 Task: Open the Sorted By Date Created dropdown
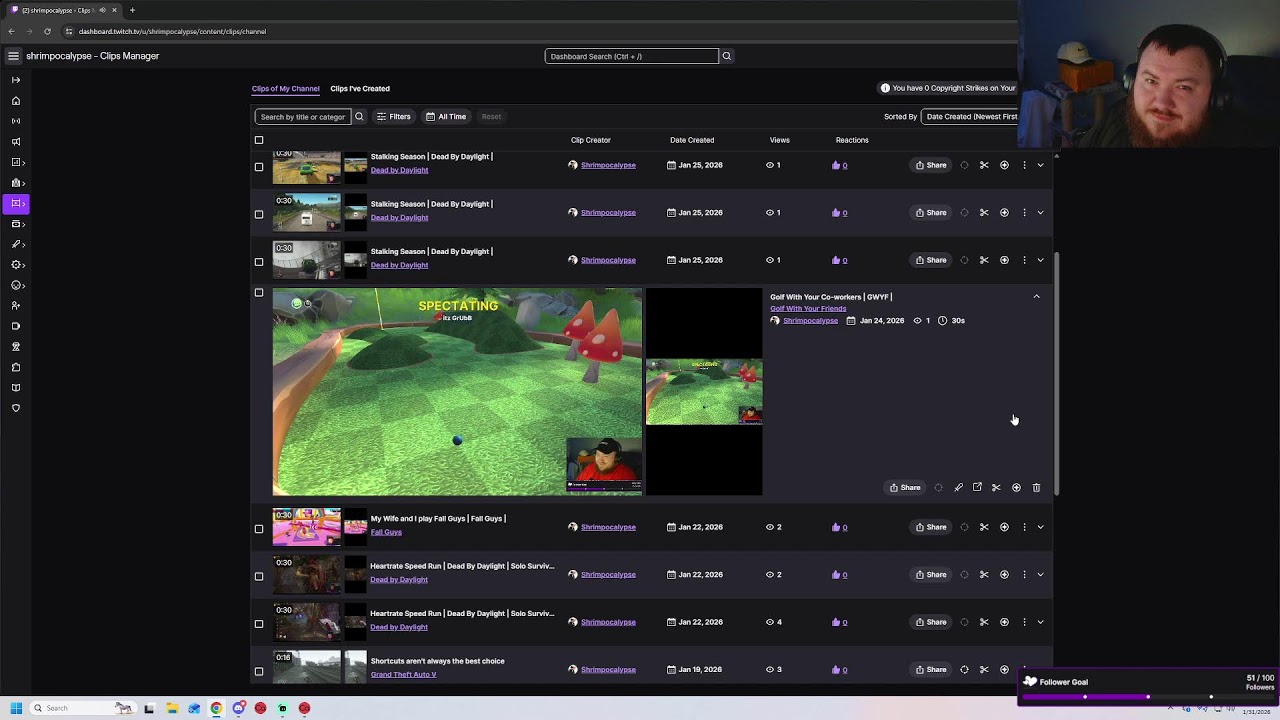click(969, 117)
